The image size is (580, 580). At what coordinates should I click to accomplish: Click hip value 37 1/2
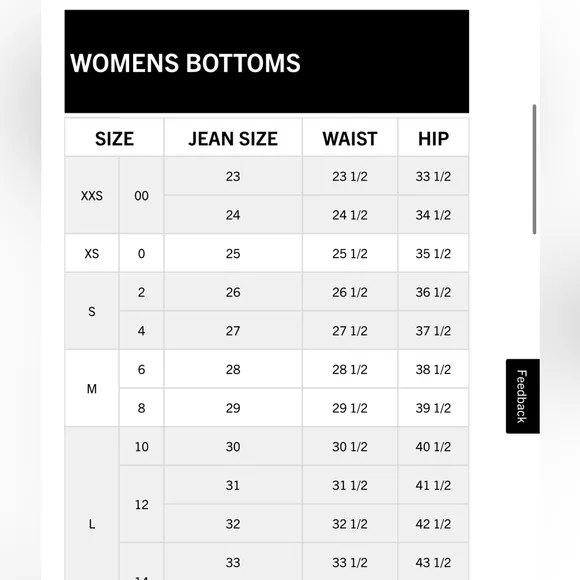point(433,331)
